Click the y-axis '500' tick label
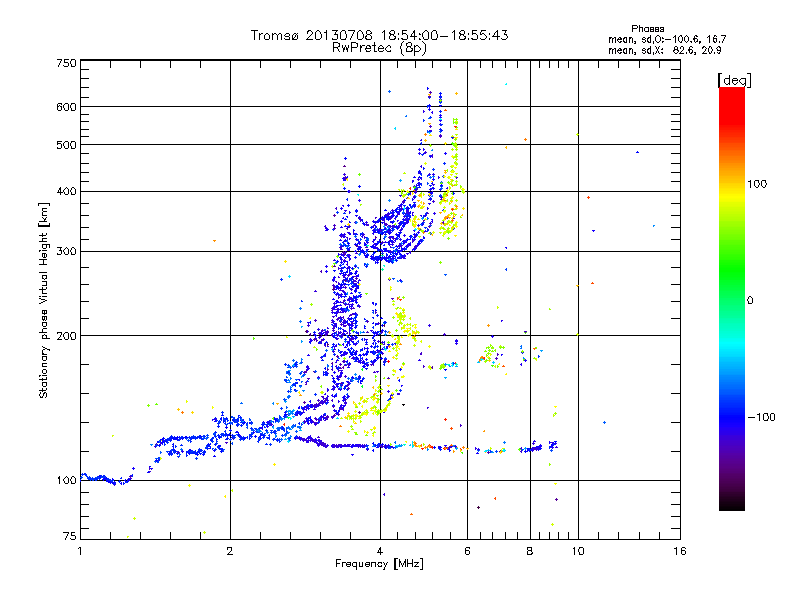800x600 pixels. [66, 145]
